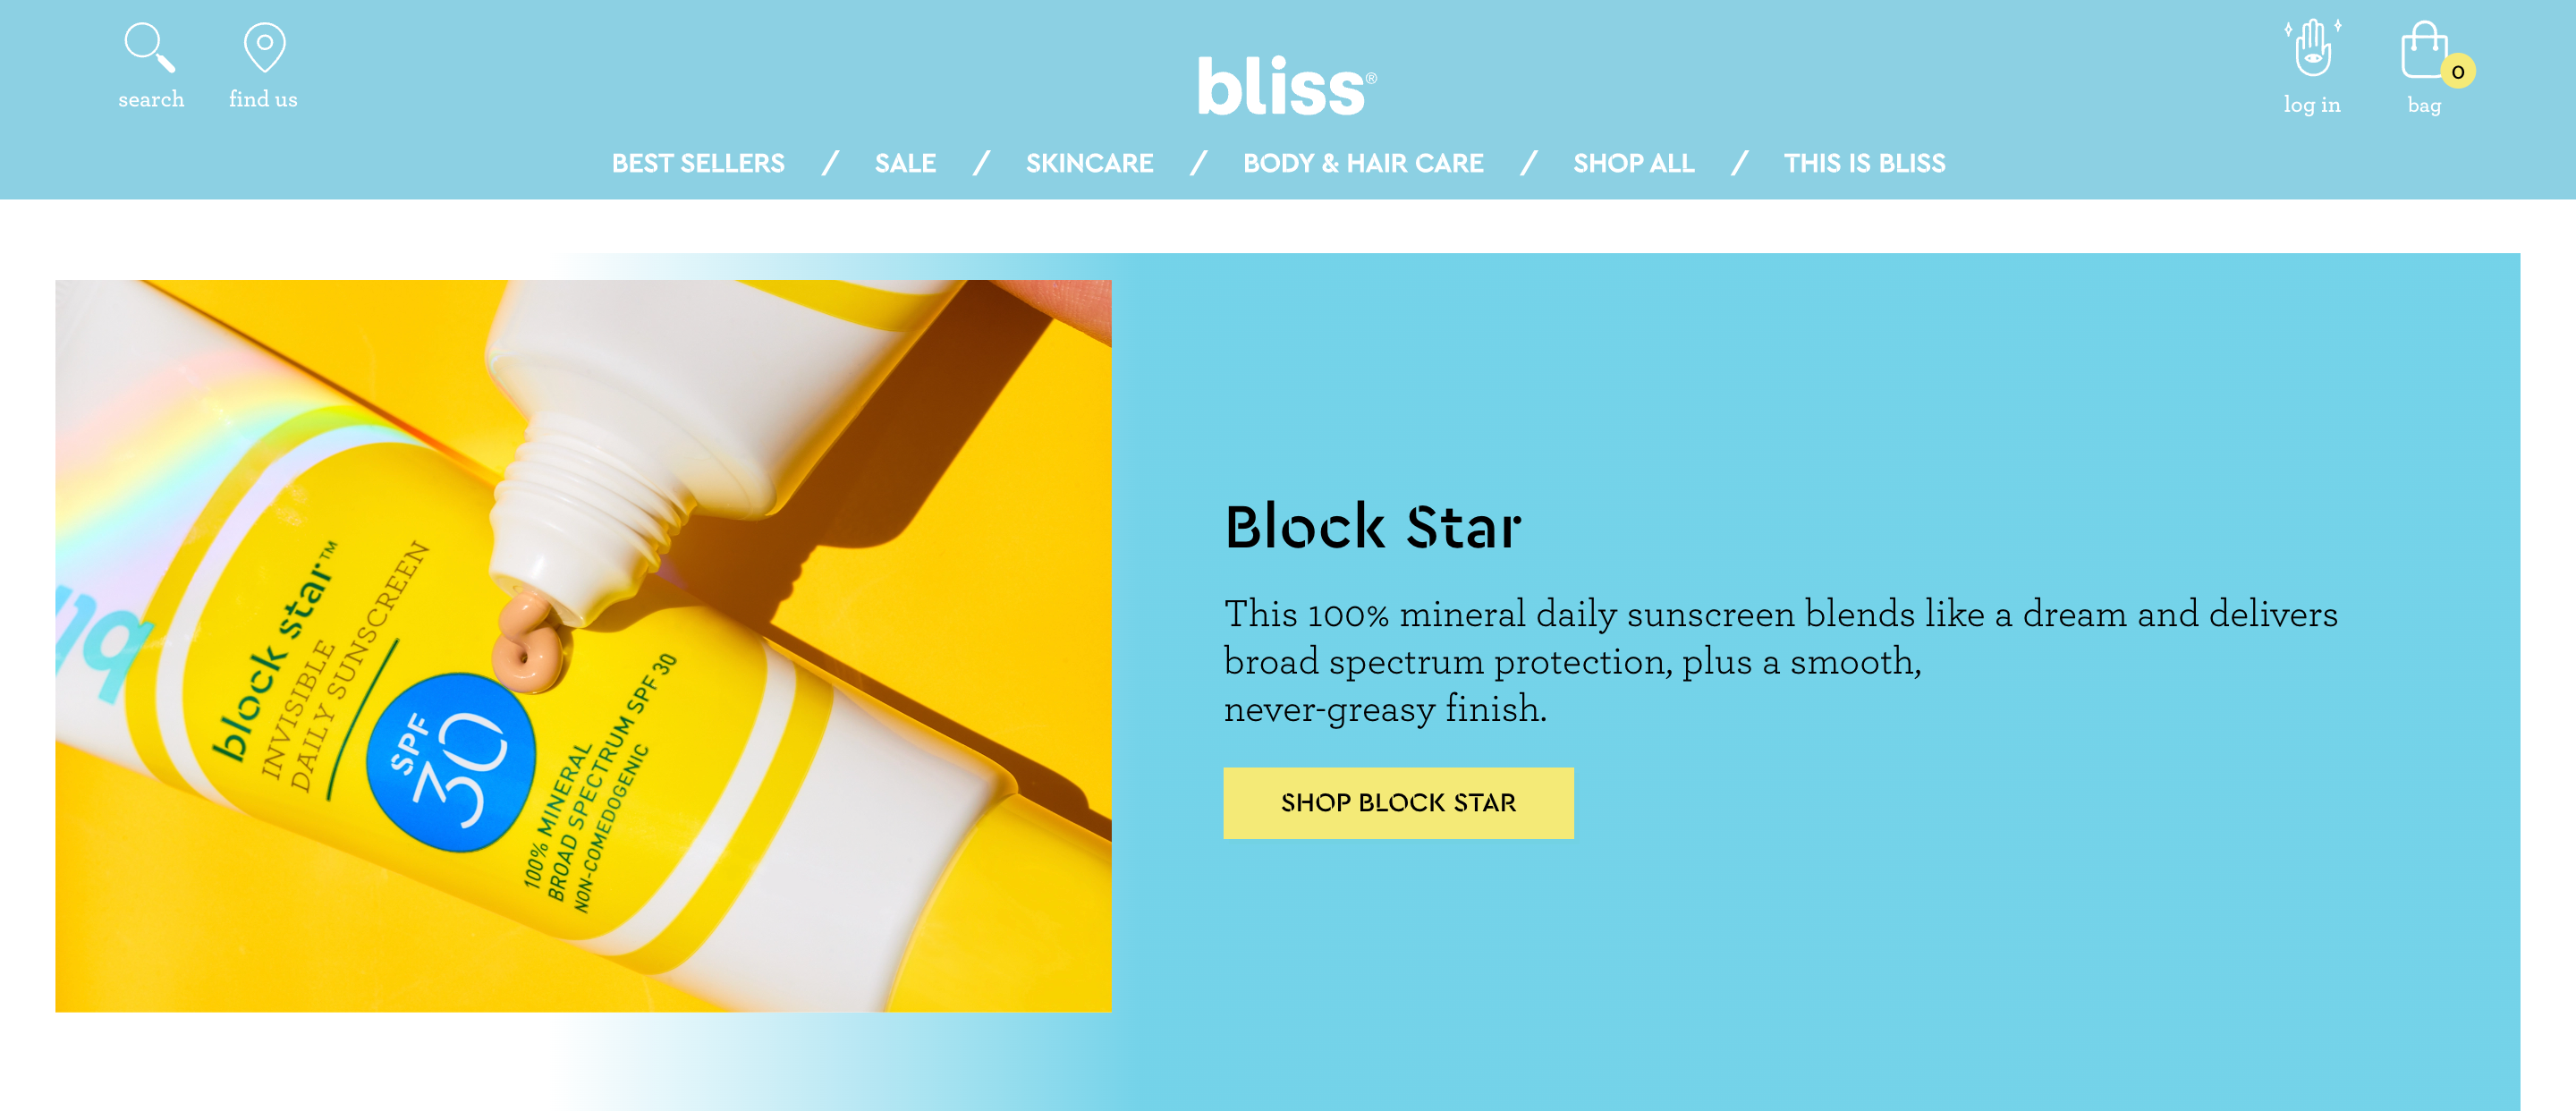Click the BEST SELLERS navigation menu item
2576x1111 pixels.
[699, 163]
